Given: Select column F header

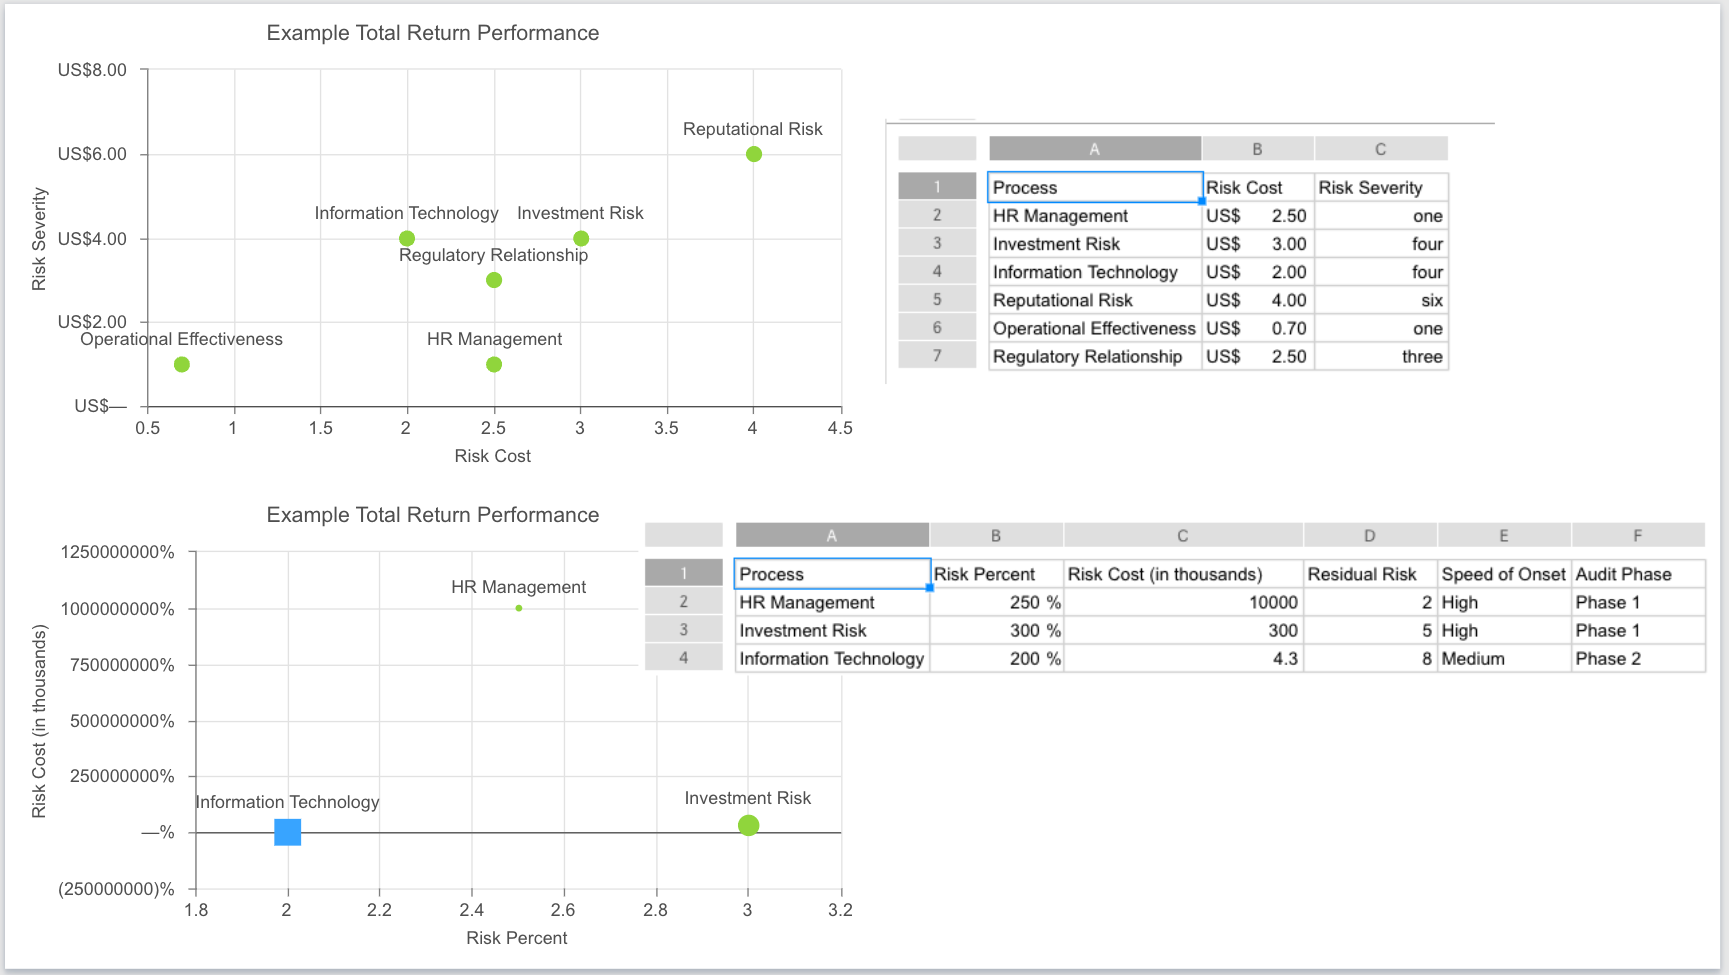Looking at the screenshot, I should pos(1637,536).
